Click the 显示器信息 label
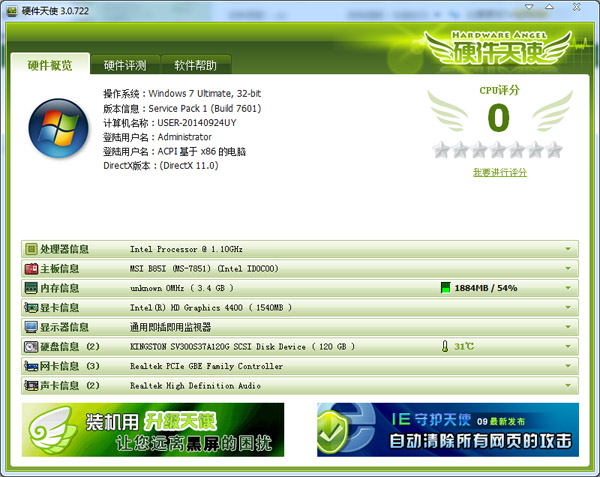Screen dimensions: 600x477 [x=64, y=327]
